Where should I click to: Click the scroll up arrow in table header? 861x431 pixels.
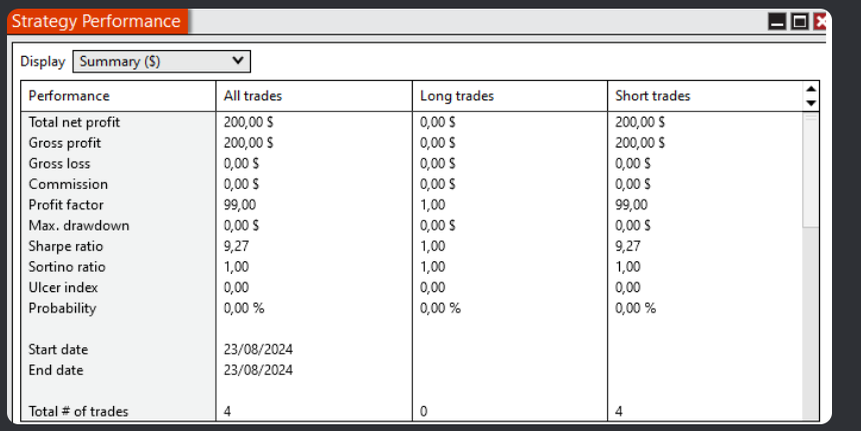(811, 90)
